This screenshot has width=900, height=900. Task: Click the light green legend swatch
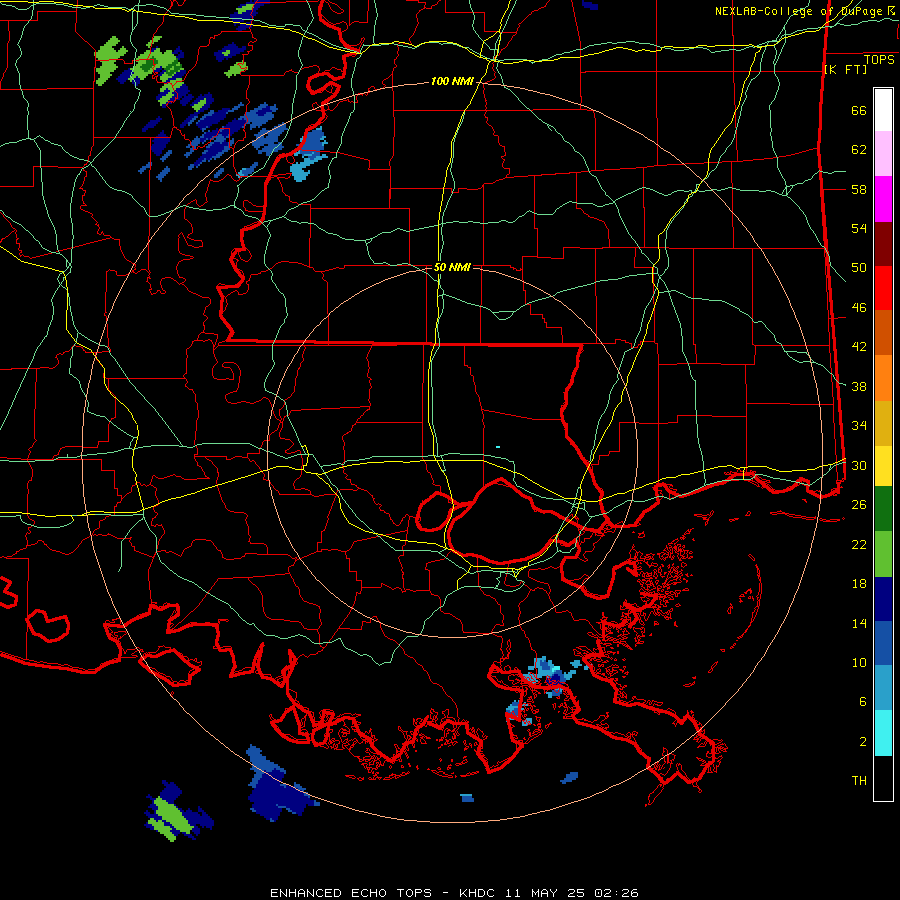pyautogui.click(x=883, y=554)
